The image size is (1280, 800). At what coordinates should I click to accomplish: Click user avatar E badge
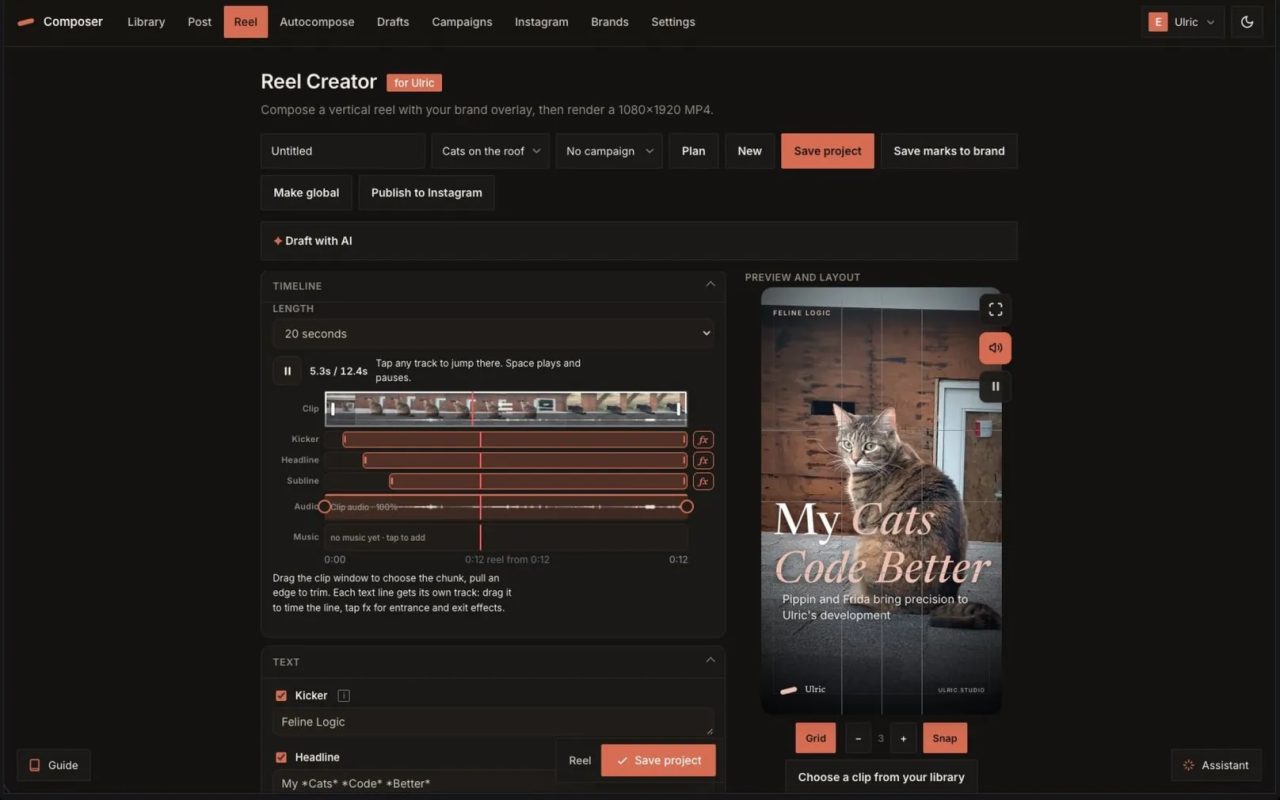coord(1158,22)
